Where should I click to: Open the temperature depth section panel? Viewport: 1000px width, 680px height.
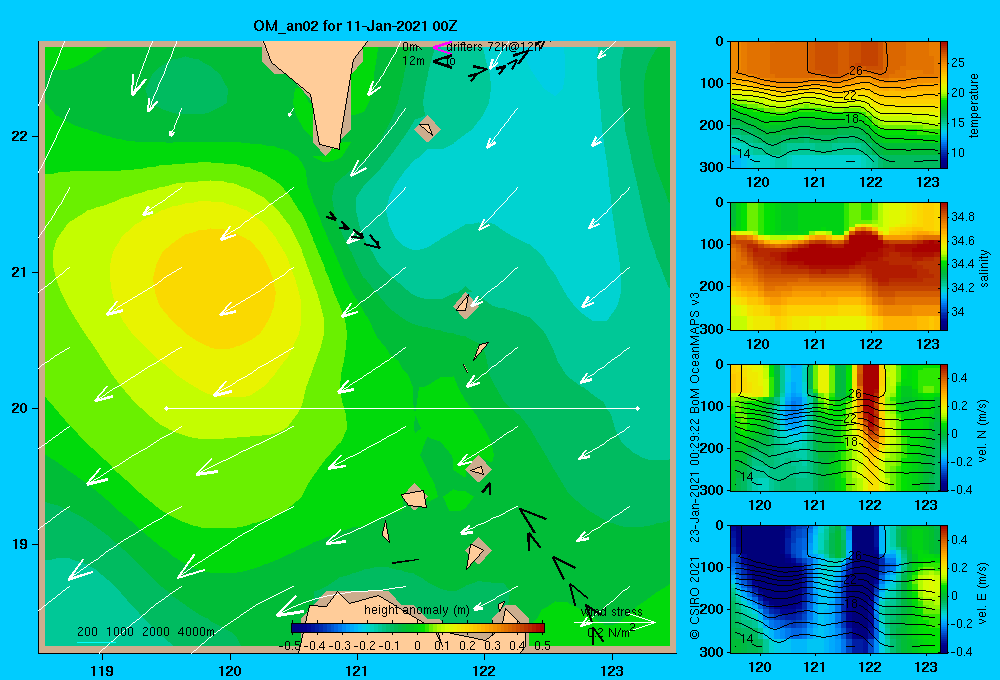tap(833, 105)
